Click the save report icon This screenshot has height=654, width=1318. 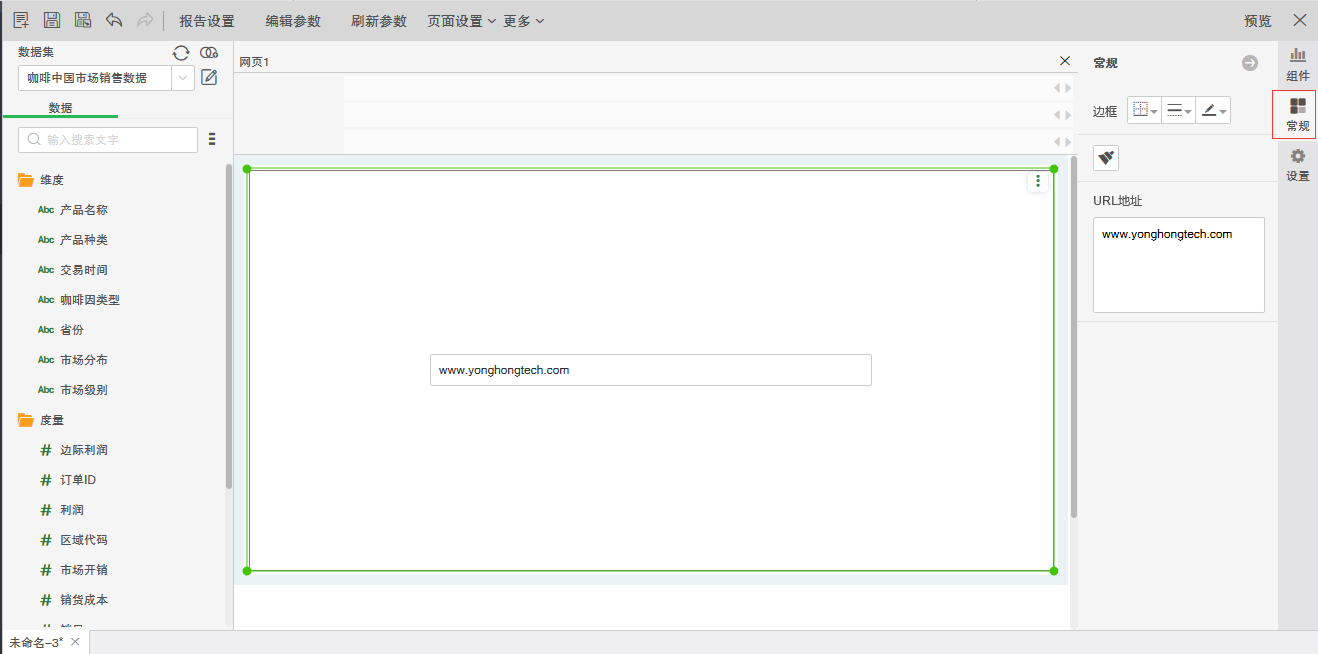pos(50,20)
